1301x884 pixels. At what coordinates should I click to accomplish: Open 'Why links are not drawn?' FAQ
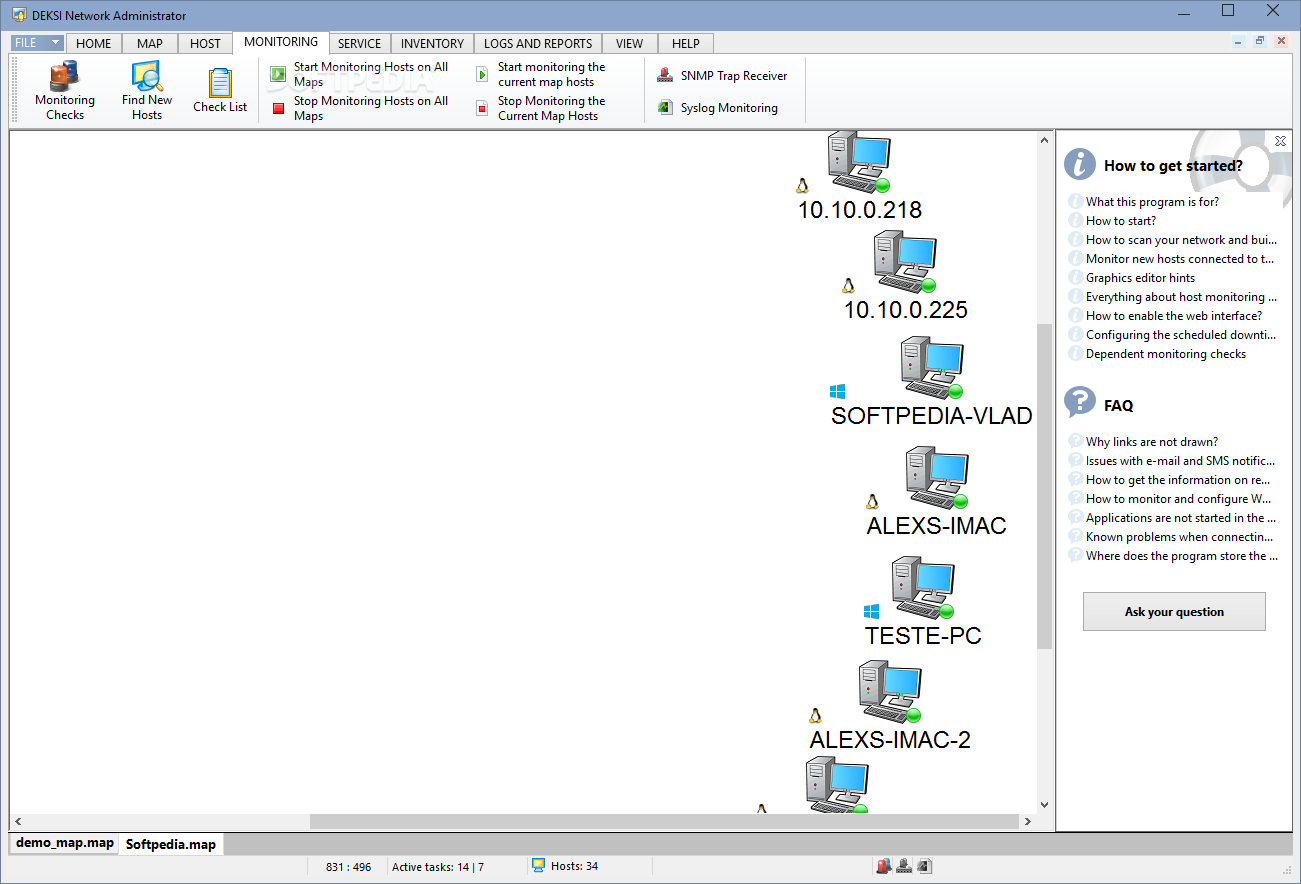pos(1152,441)
